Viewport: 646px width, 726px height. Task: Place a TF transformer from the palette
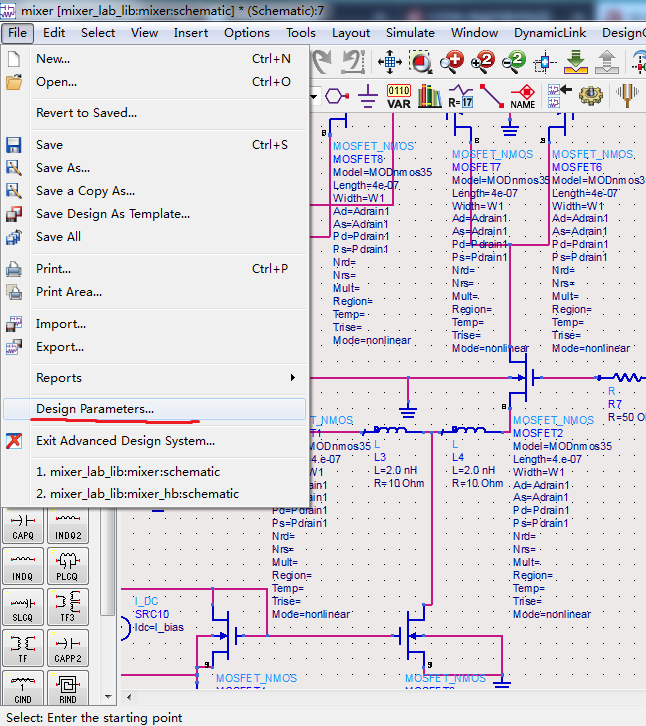(x=23, y=648)
